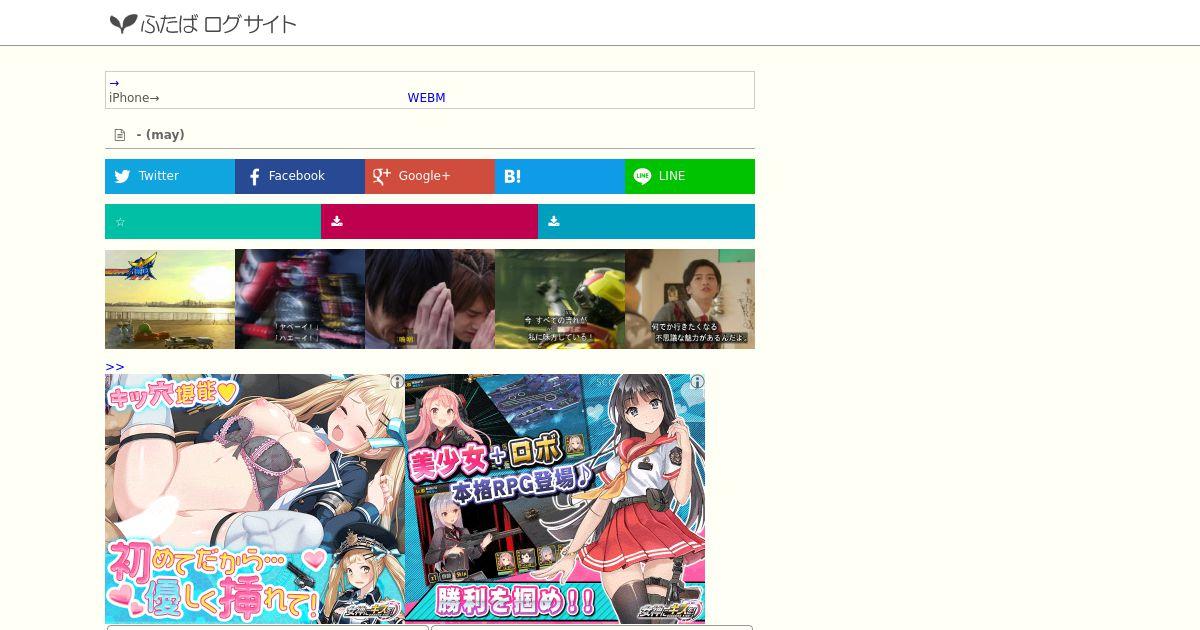This screenshot has height=630, width=1200.
Task: Click info icon on blonde girl ad
Action: point(397,382)
